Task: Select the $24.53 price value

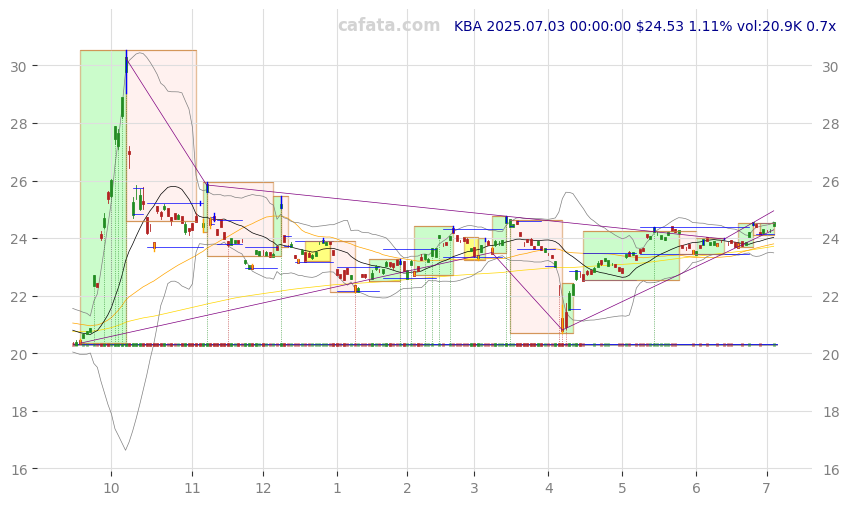Action: point(659,25)
